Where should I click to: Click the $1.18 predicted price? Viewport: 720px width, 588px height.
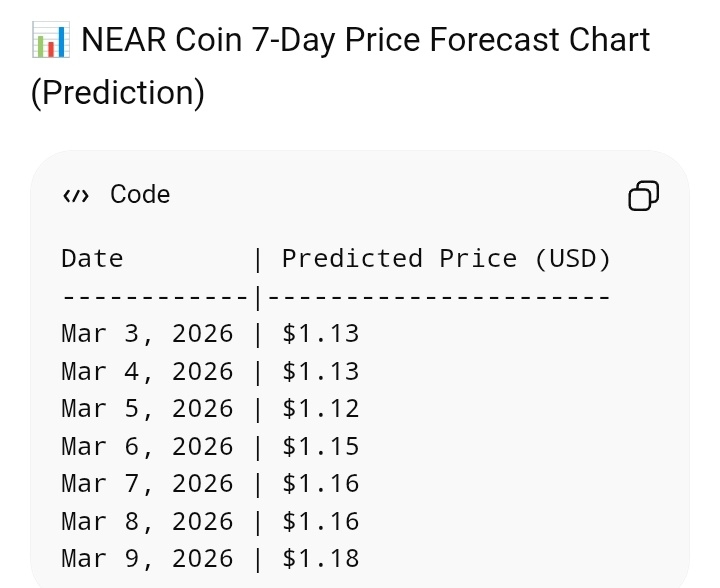[x=321, y=559]
